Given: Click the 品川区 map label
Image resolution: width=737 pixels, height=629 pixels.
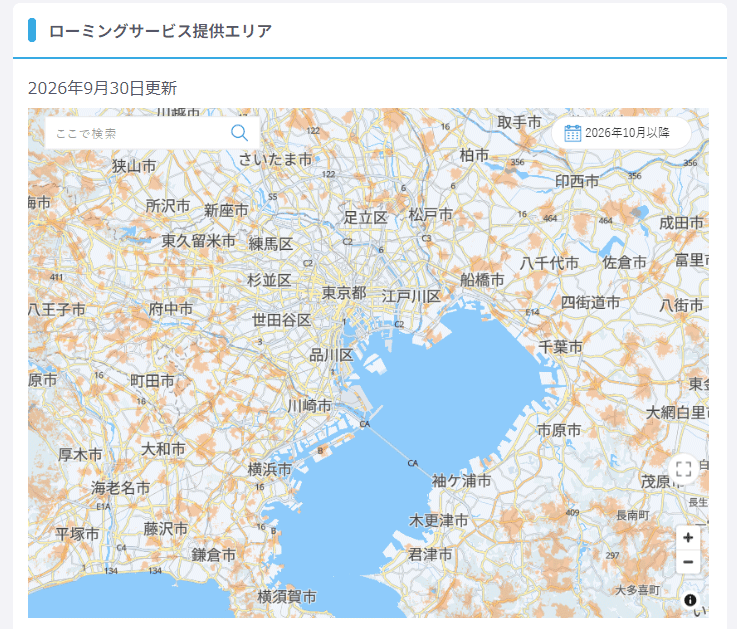Looking at the screenshot, I should (x=331, y=355).
